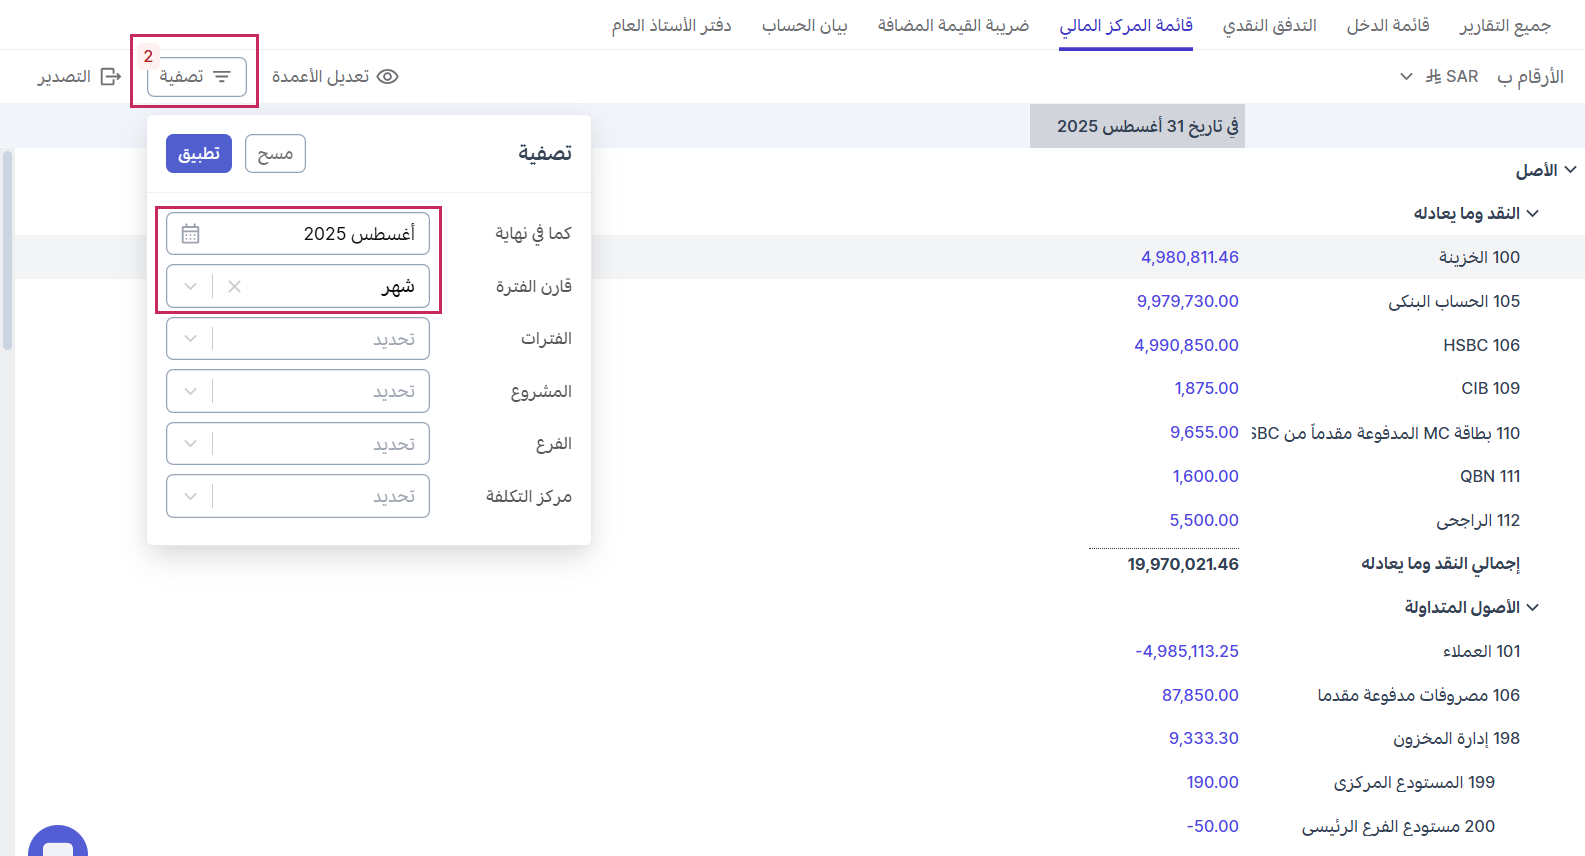Image resolution: width=1585 pixels, height=856 pixels.
Task: Click the vertical scrollbar on left edge
Action: 7,250
